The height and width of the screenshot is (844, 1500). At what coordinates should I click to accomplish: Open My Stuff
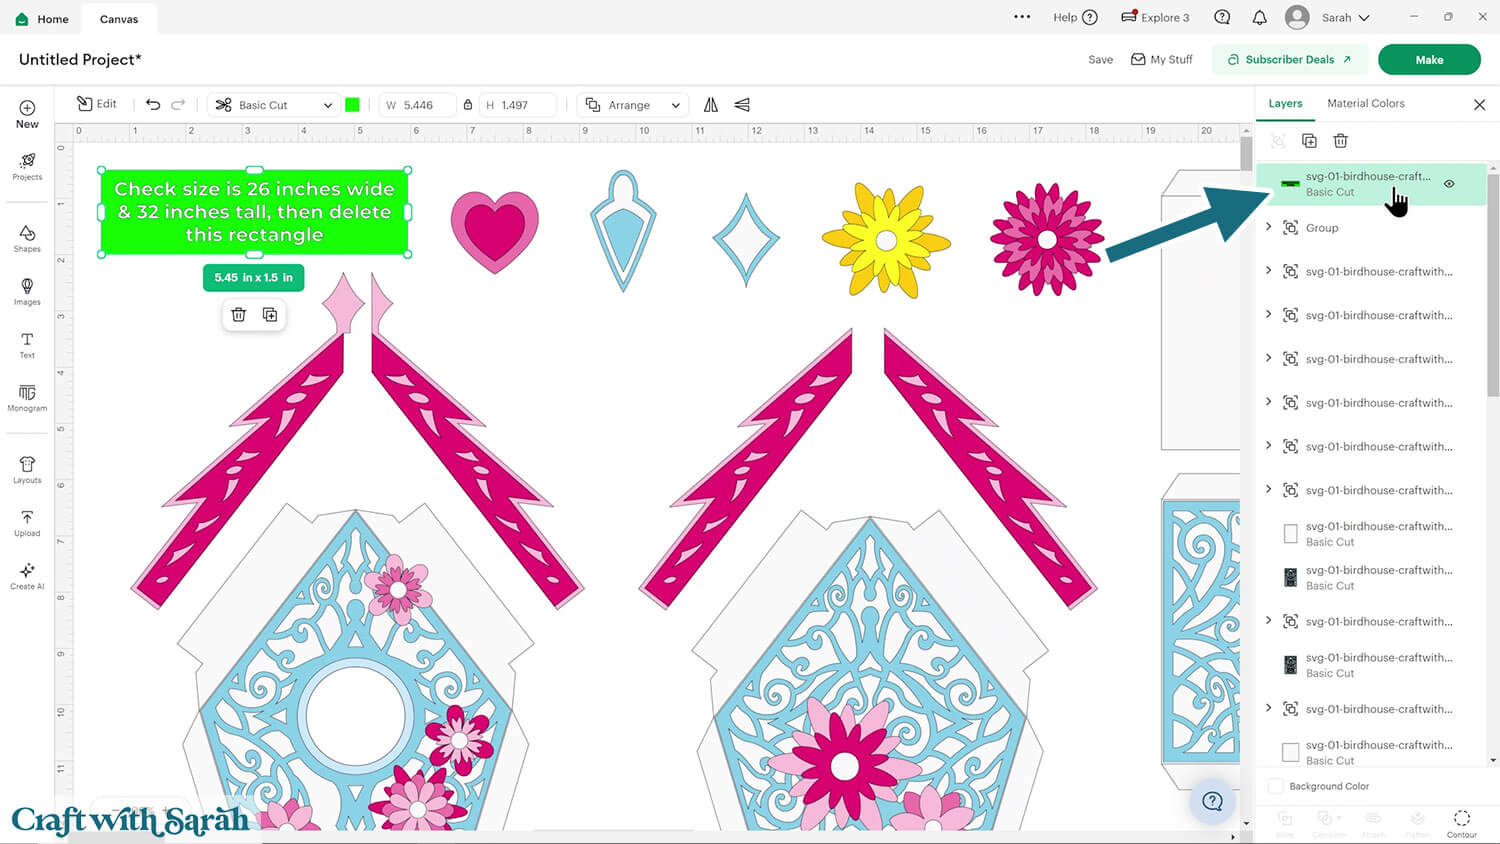coord(1161,59)
